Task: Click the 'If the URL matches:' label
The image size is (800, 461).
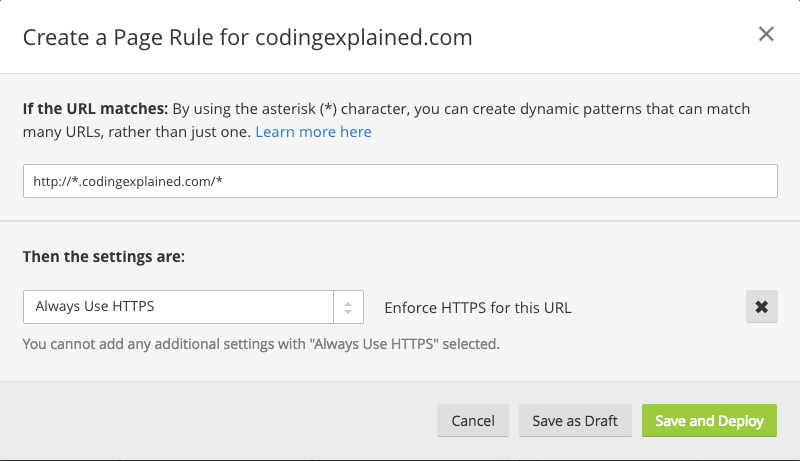Action: (x=95, y=109)
